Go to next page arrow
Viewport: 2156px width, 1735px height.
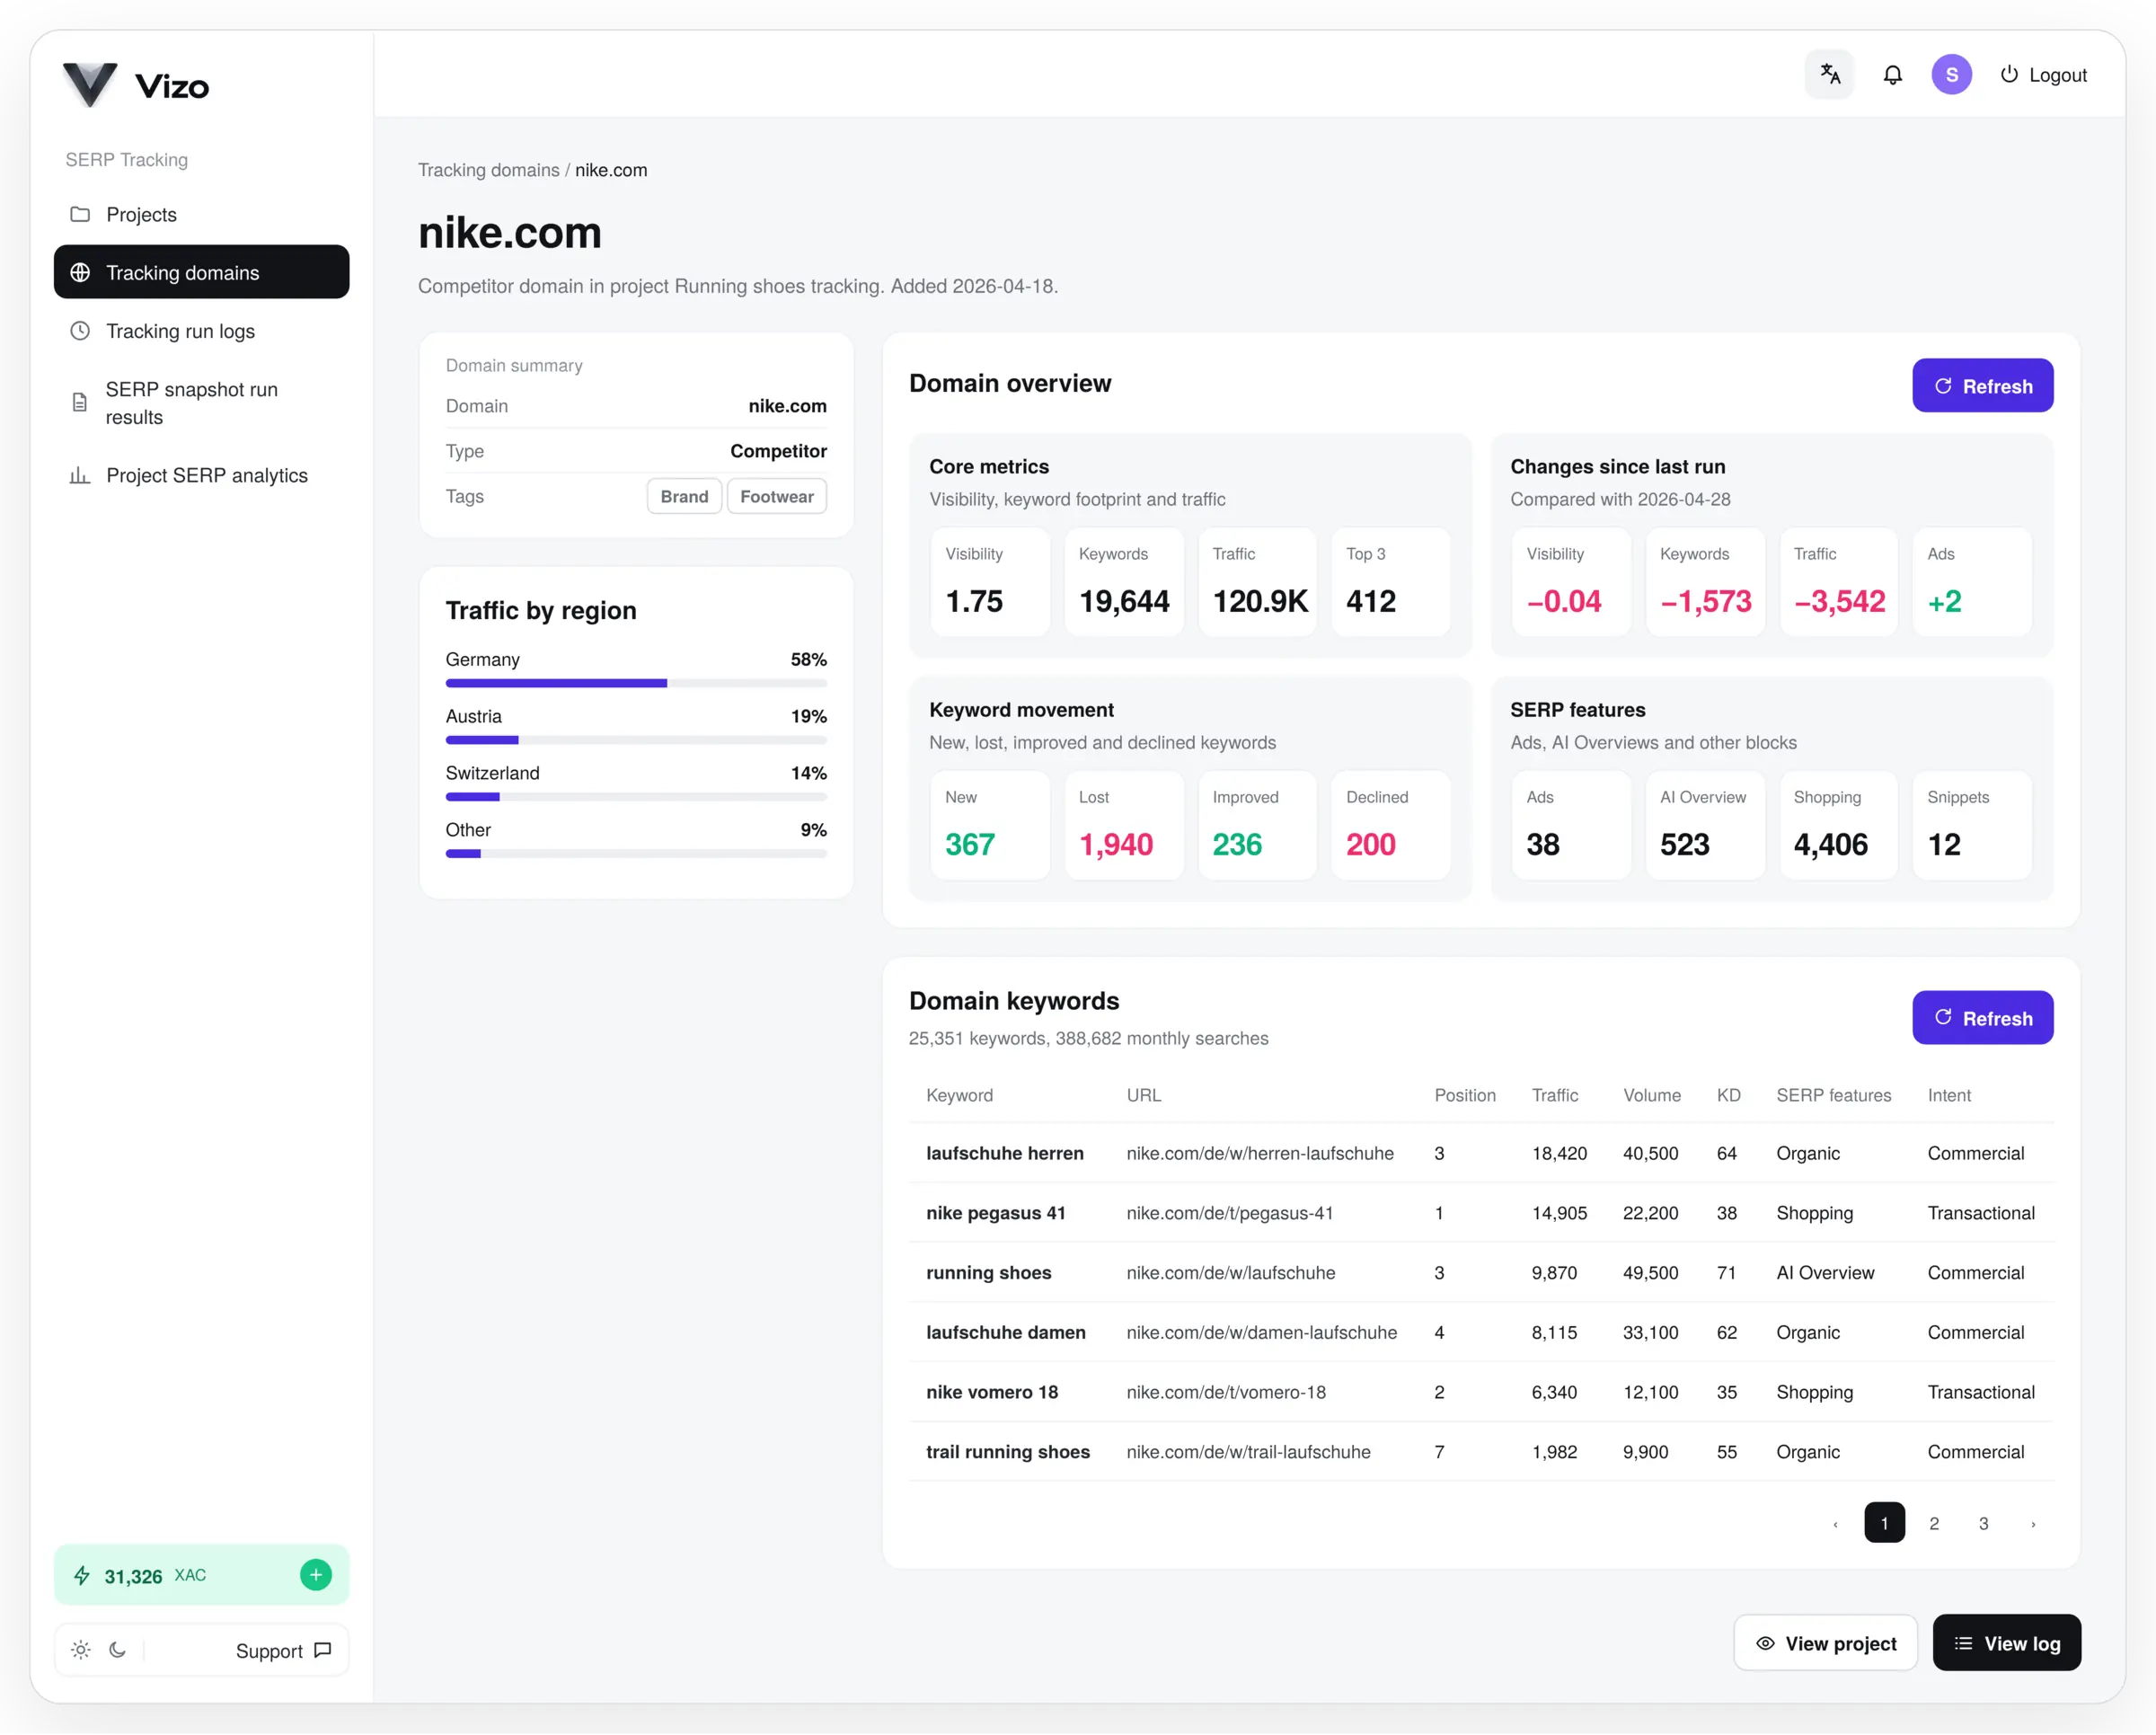pyautogui.click(x=2032, y=1523)
